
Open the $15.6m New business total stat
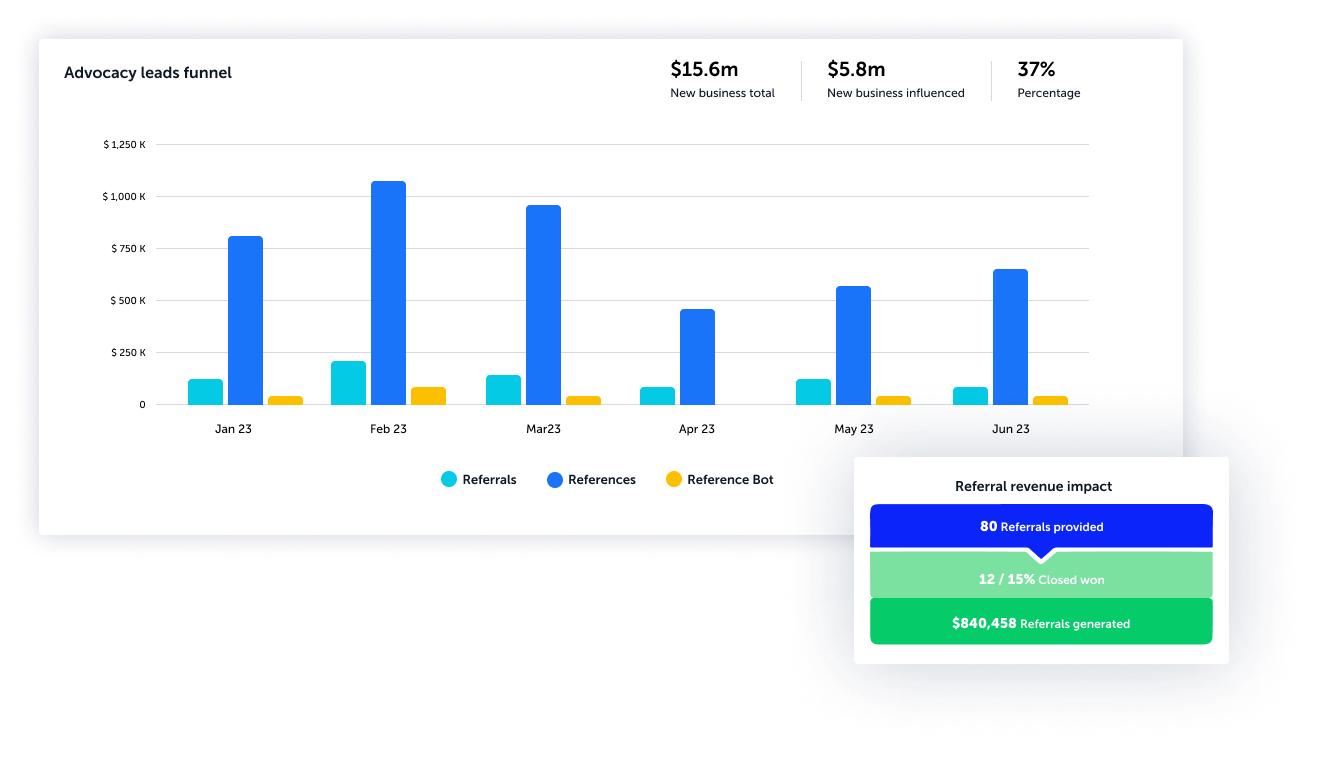click(x=722, y=79)
